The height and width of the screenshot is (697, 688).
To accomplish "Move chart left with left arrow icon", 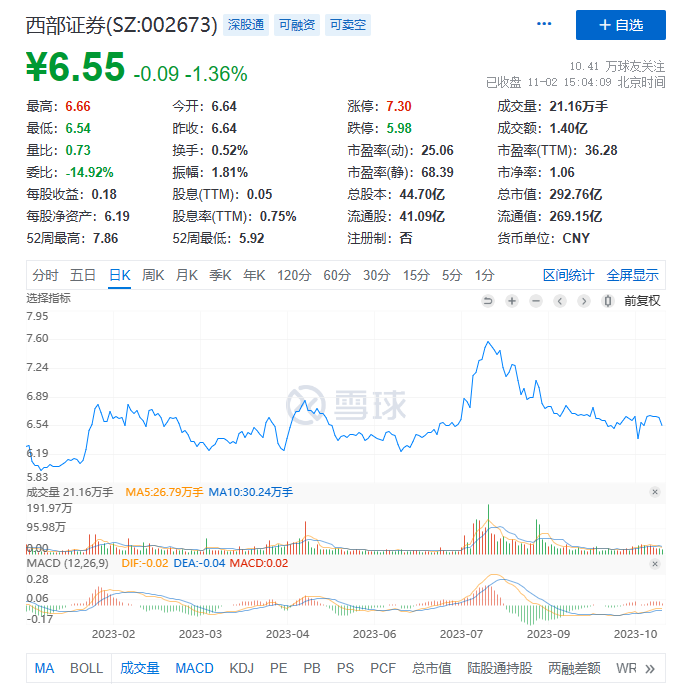I will tap(560, 301).
